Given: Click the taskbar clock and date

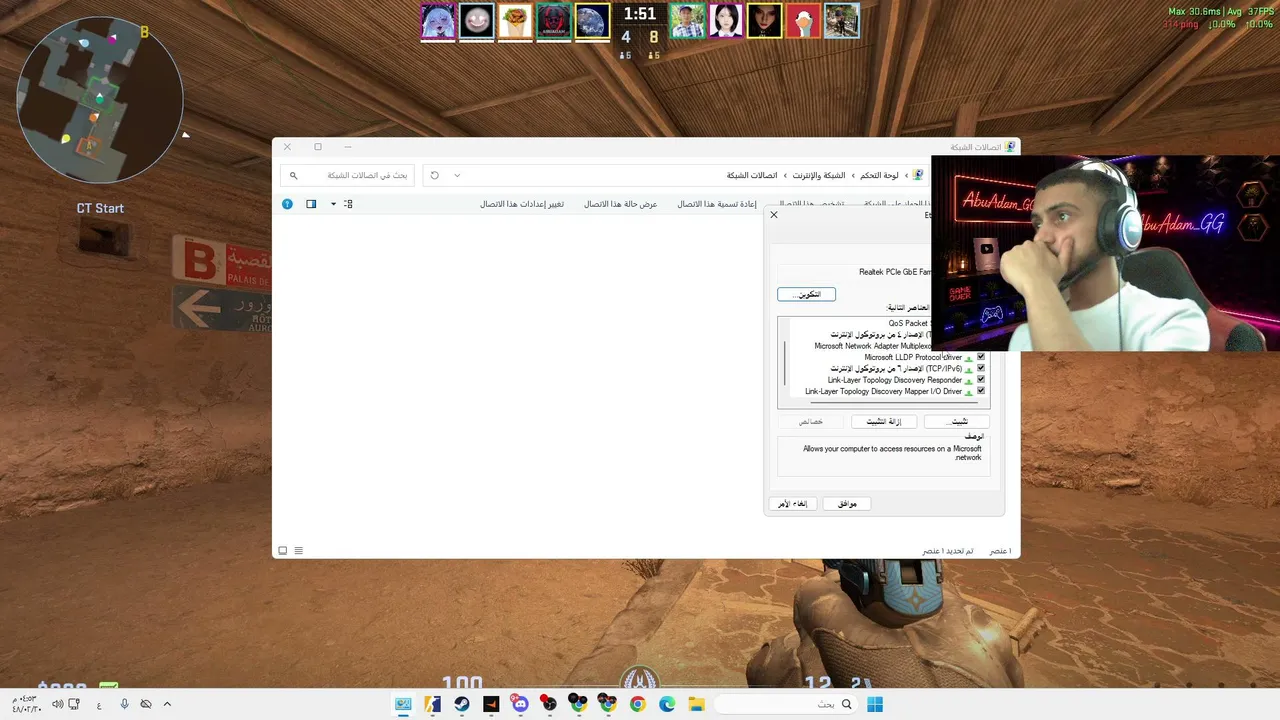Looking at the screenshot, I should tap(25, 704).
